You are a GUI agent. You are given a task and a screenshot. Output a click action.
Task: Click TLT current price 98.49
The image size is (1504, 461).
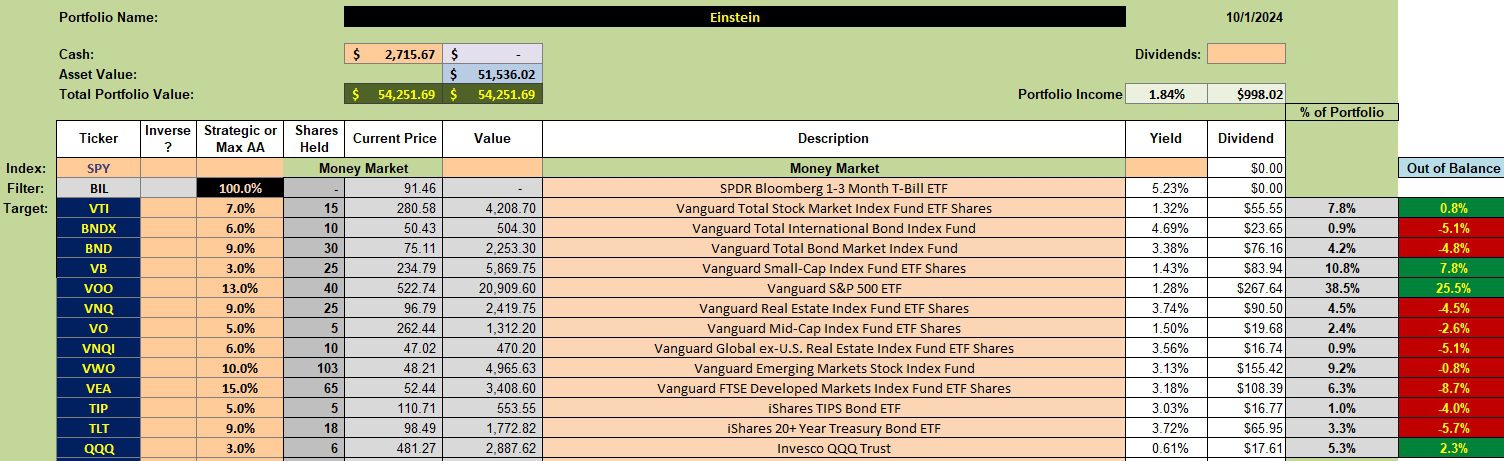tap(392, 428)
